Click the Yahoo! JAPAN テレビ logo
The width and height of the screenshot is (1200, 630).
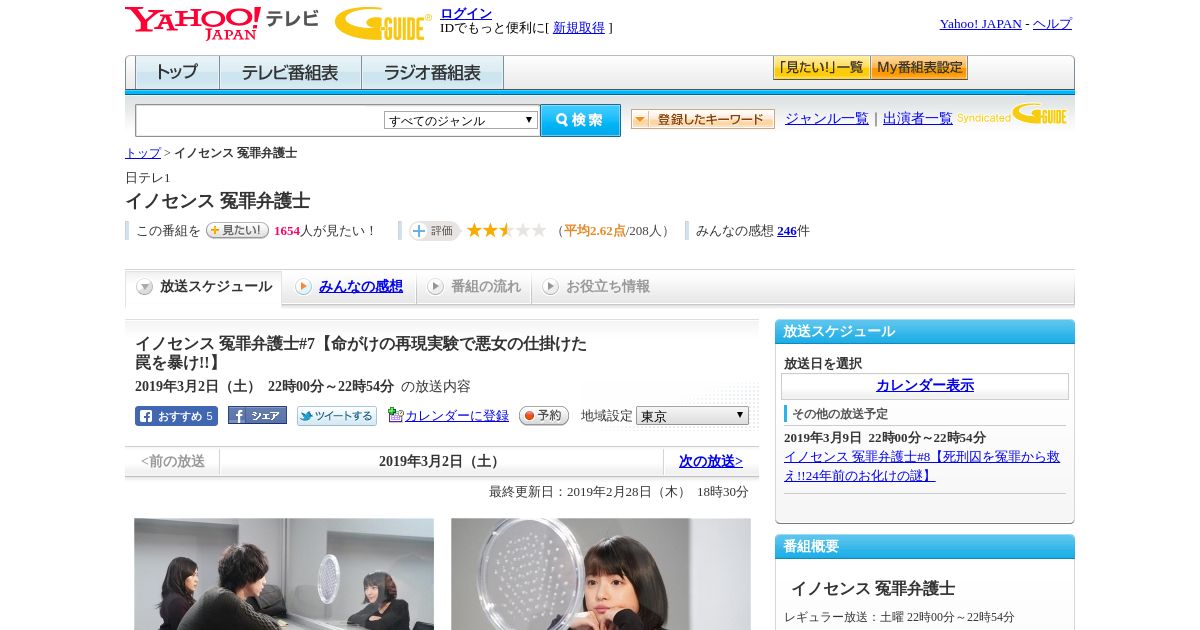tap(222, 23)
